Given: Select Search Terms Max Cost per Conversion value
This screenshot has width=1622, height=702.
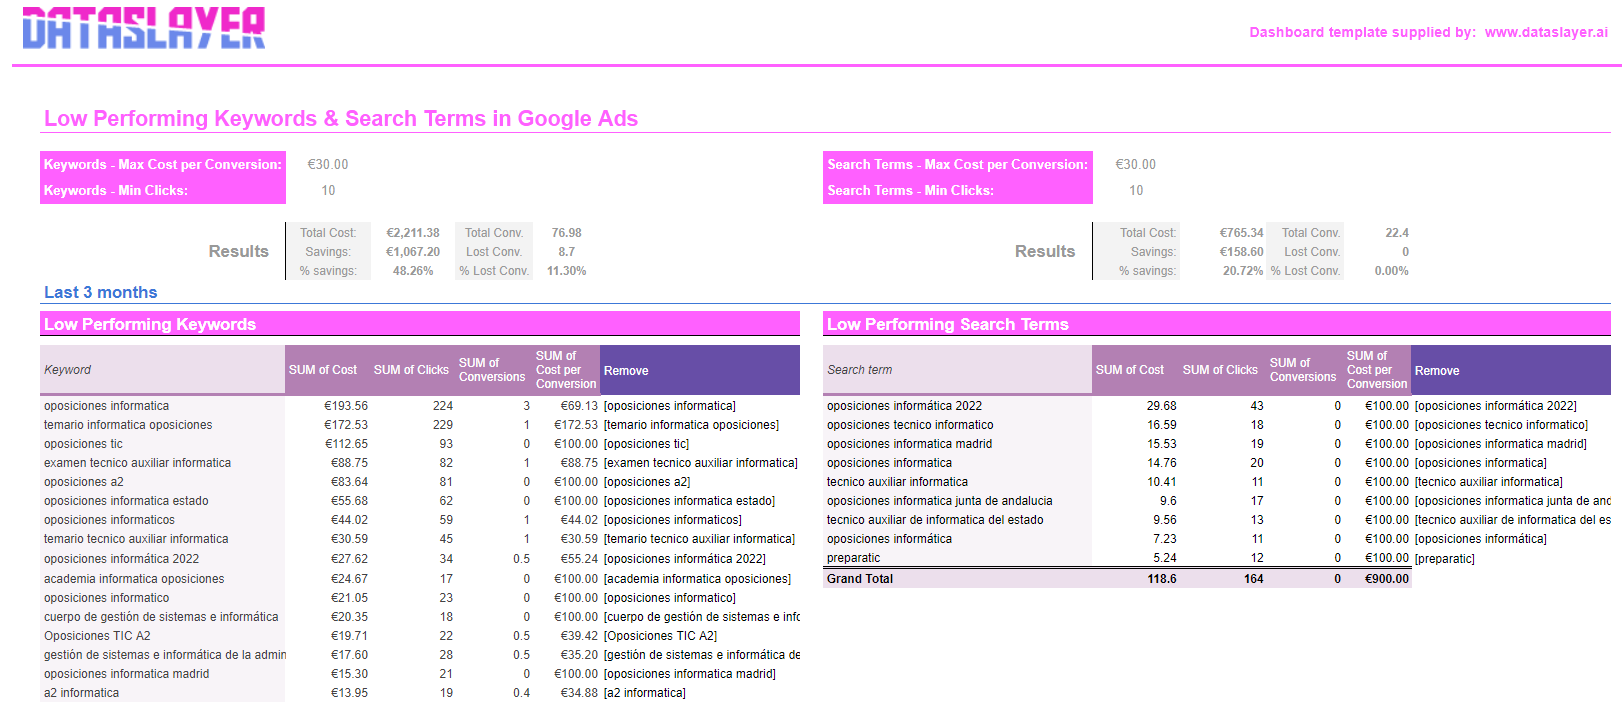Looking at the screenshot, I should tap(1135, 165).
